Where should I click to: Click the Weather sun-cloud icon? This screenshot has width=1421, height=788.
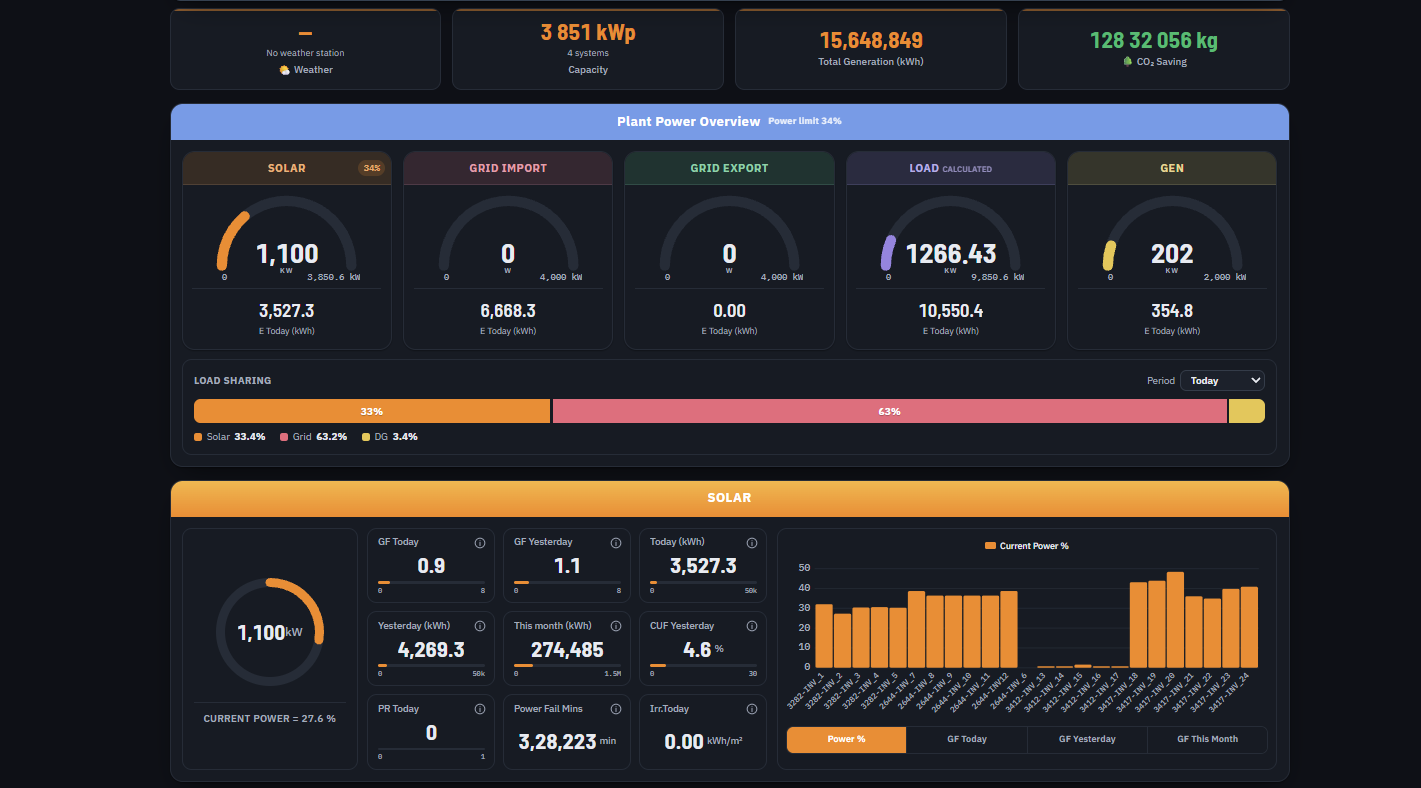(285, 70)
